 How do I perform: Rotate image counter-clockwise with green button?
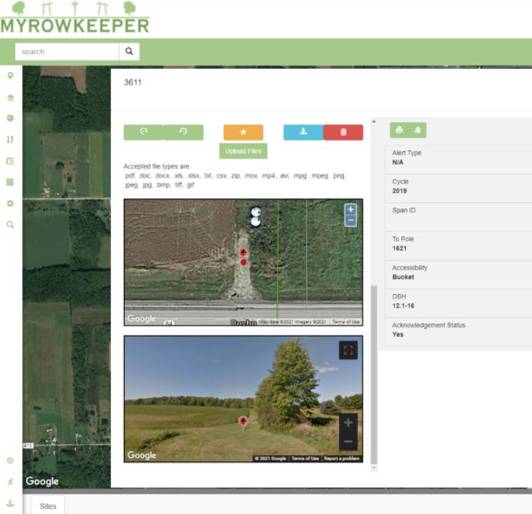click(184, 132)
